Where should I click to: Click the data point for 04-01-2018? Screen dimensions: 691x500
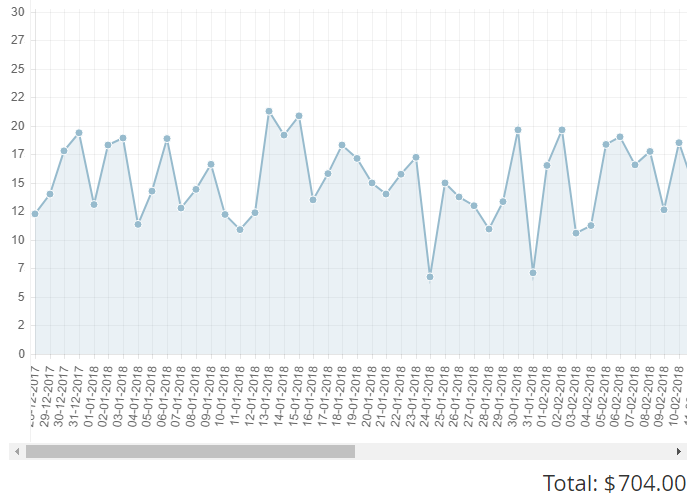[x=138, y=224]
